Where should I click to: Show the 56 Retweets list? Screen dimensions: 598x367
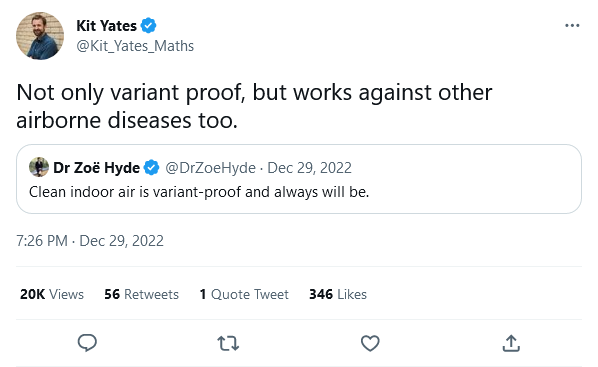(x=141, y=294)
